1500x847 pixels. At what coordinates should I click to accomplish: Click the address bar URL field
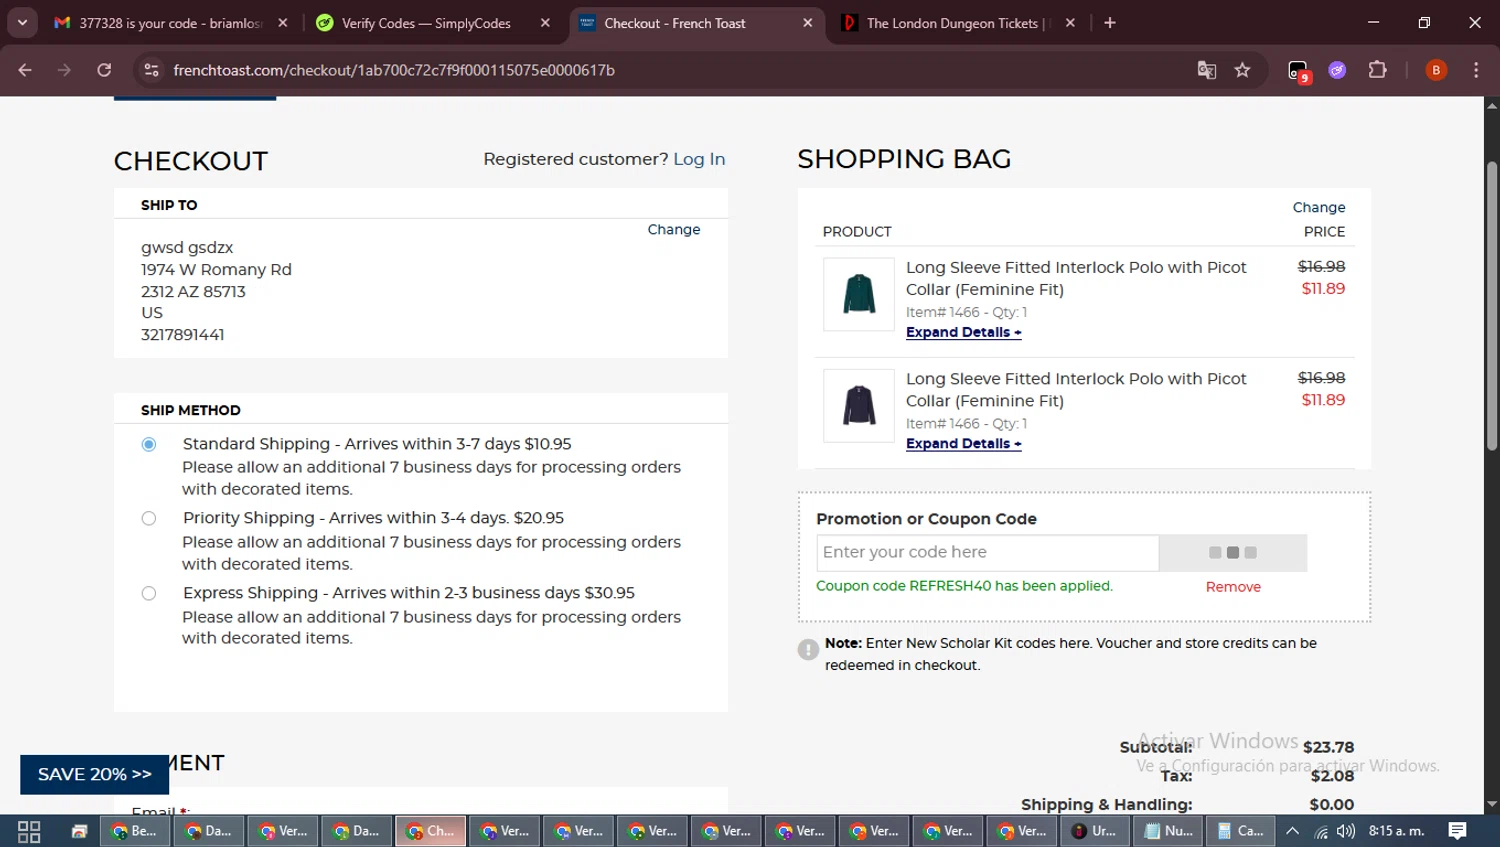pos(660,70)
